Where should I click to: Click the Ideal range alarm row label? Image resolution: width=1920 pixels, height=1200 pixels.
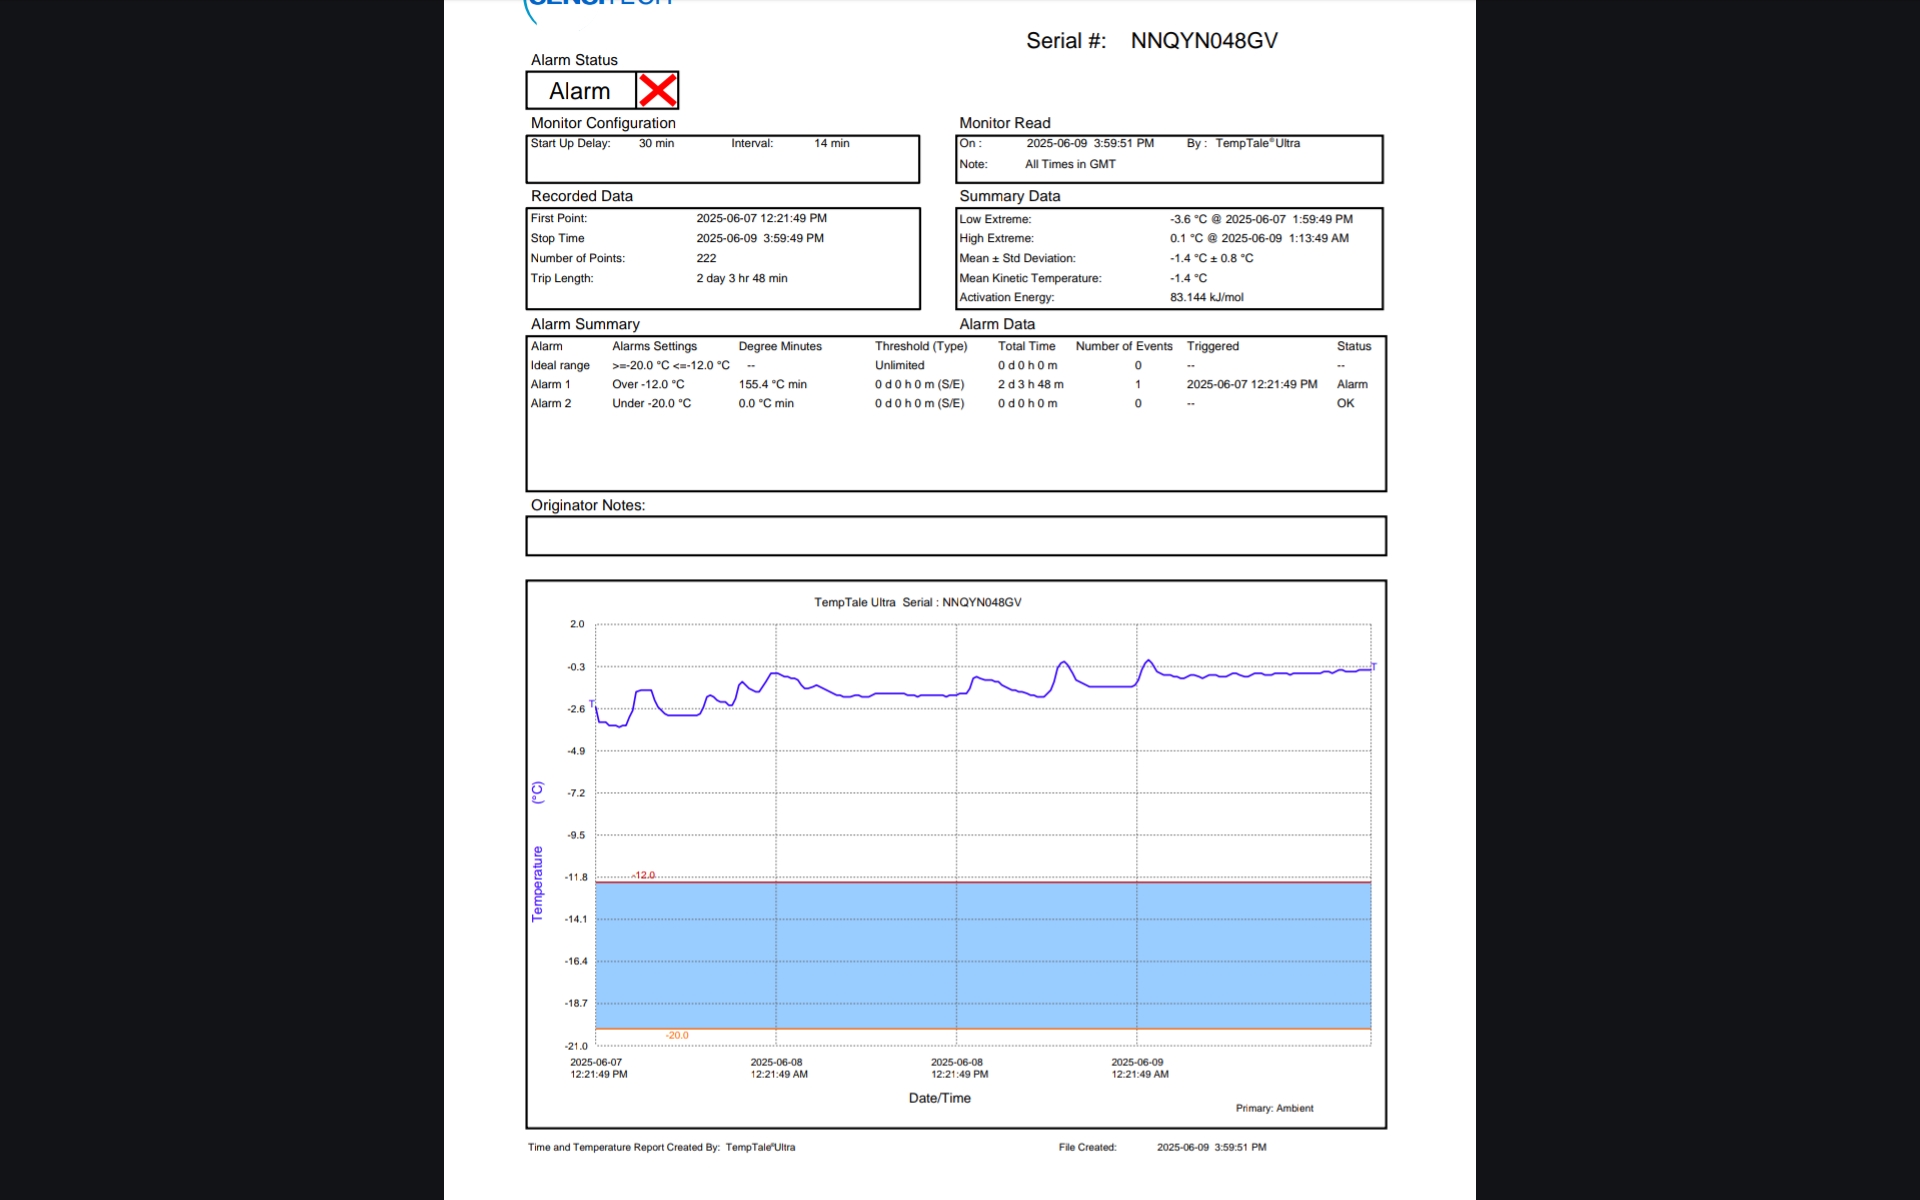click(560, 365)
